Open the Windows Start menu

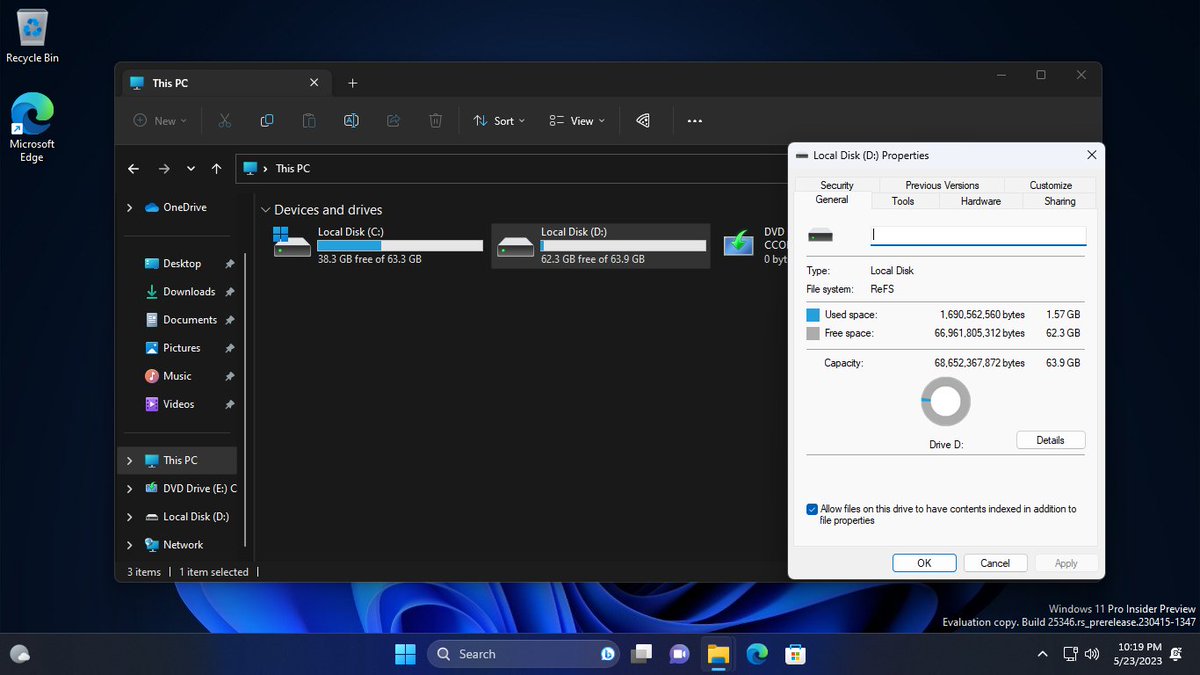click(x=405, y=654)
